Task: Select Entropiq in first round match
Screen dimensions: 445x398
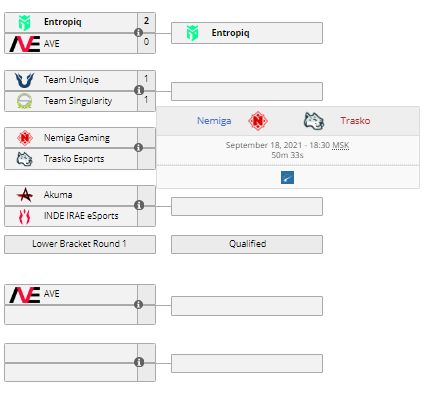Action: 71,23
